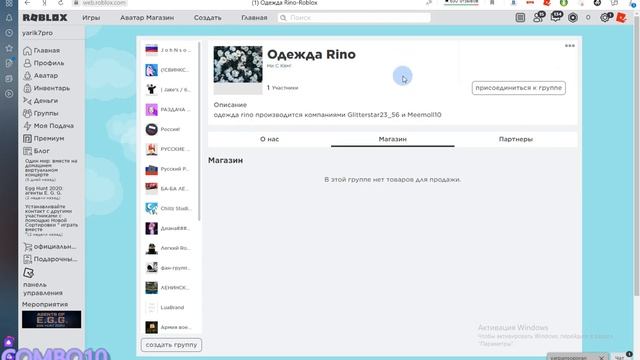
Task: Open the three-dots group menu
Action: tap(570, 46)
